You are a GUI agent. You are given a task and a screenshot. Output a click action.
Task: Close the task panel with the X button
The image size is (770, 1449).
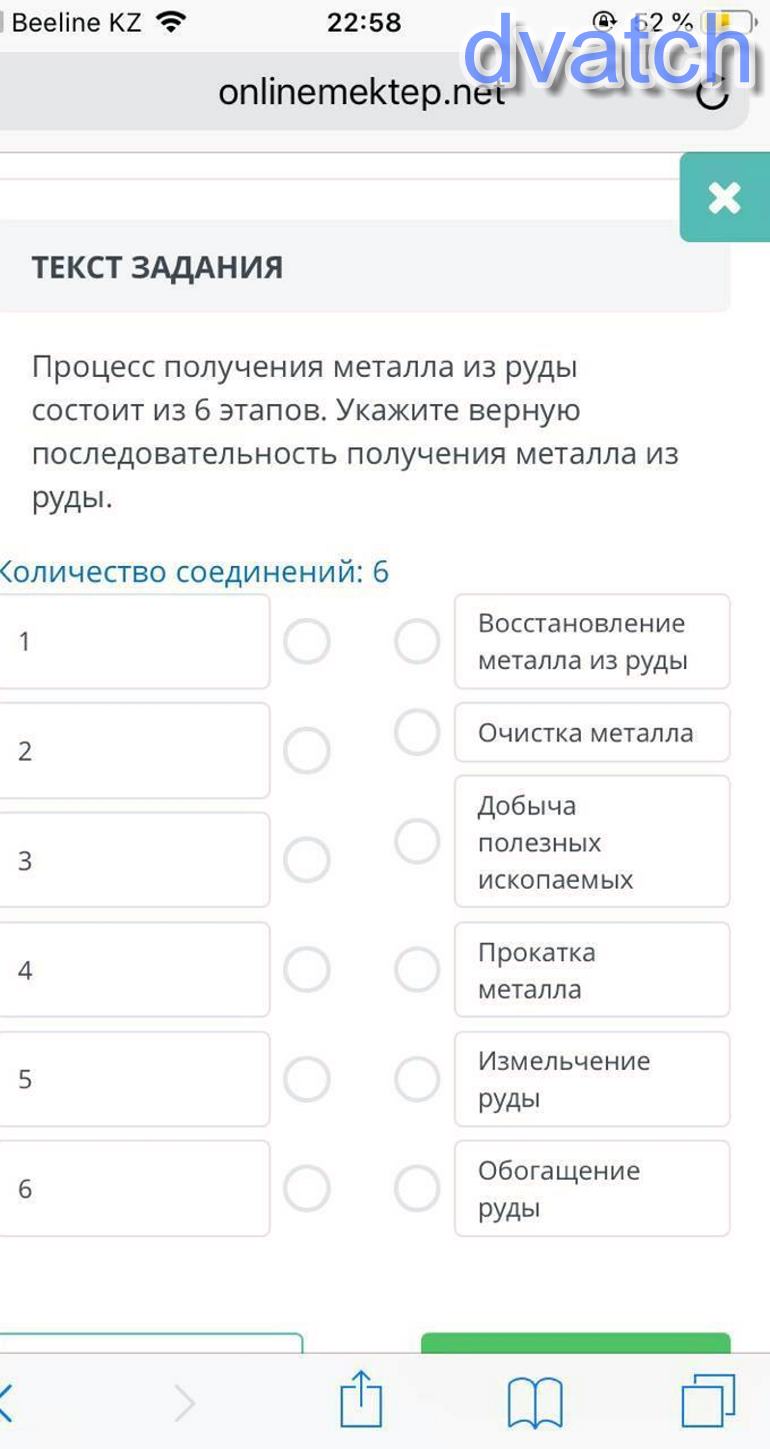(x=724, y=197)
